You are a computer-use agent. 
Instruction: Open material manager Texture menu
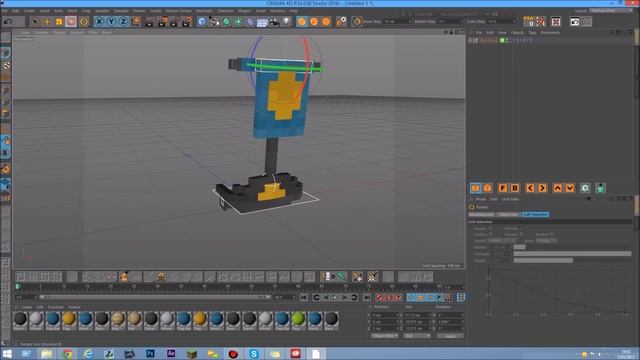point(74,307)
